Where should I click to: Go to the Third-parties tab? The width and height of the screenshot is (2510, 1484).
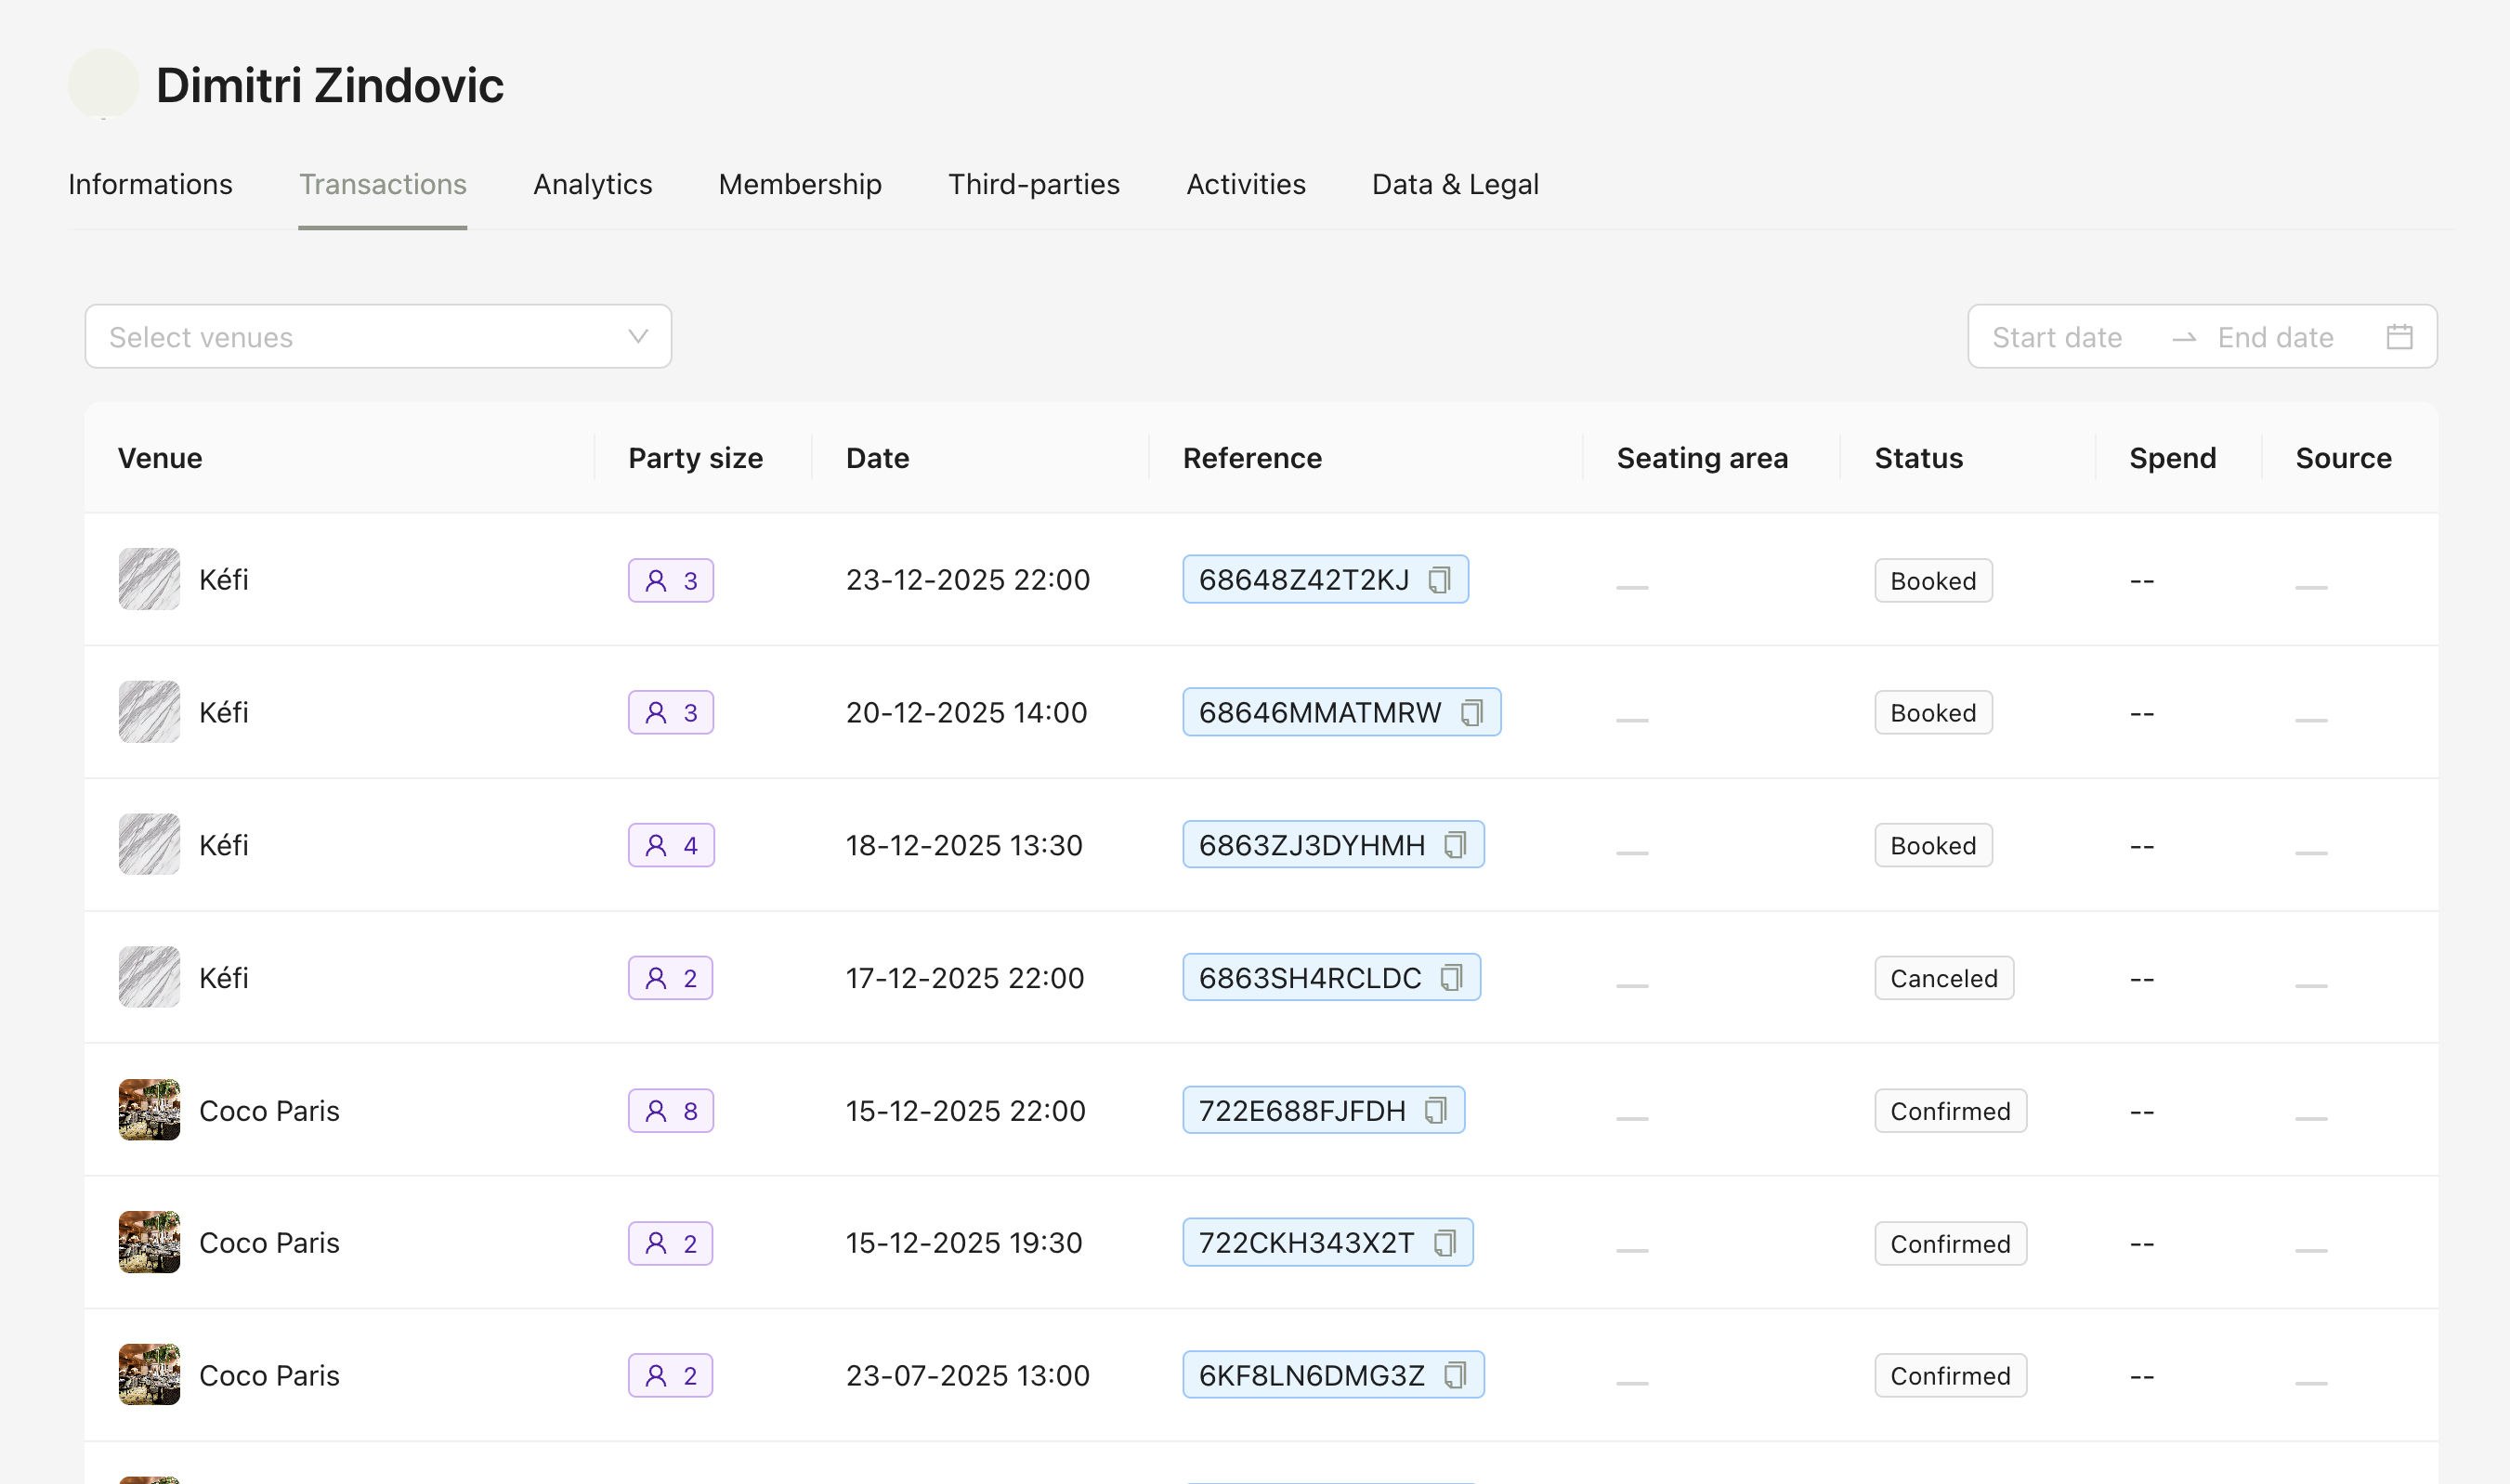pyautogui.click(x=1033, y=185)
